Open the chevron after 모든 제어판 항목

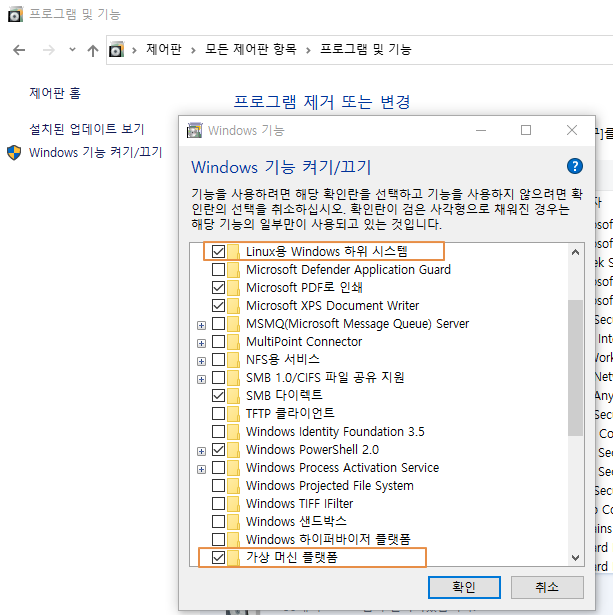(308, 50)
